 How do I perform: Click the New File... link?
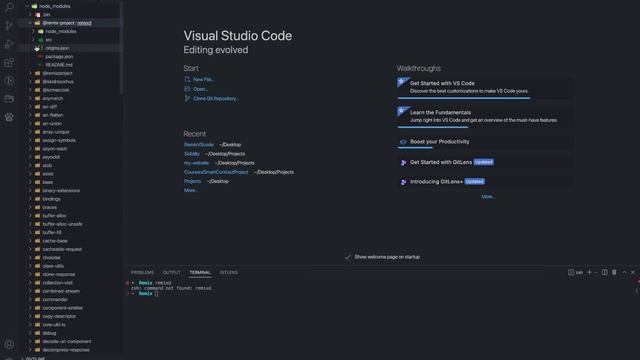pyautogui.click(x=204, y=79)
